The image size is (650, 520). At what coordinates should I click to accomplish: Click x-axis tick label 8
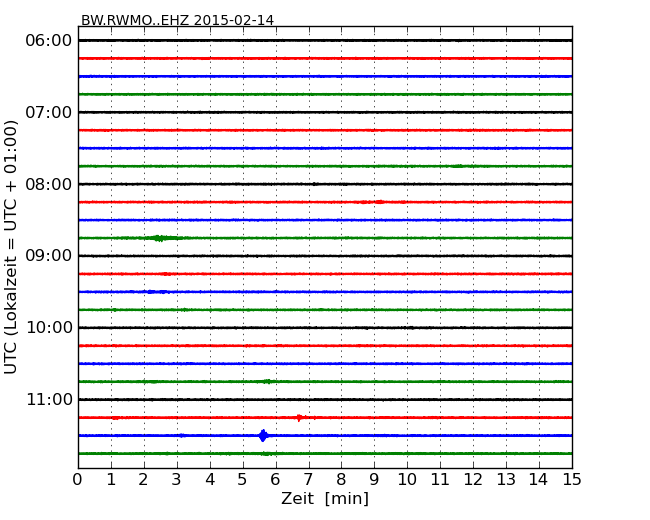click(x=341, y=480)
